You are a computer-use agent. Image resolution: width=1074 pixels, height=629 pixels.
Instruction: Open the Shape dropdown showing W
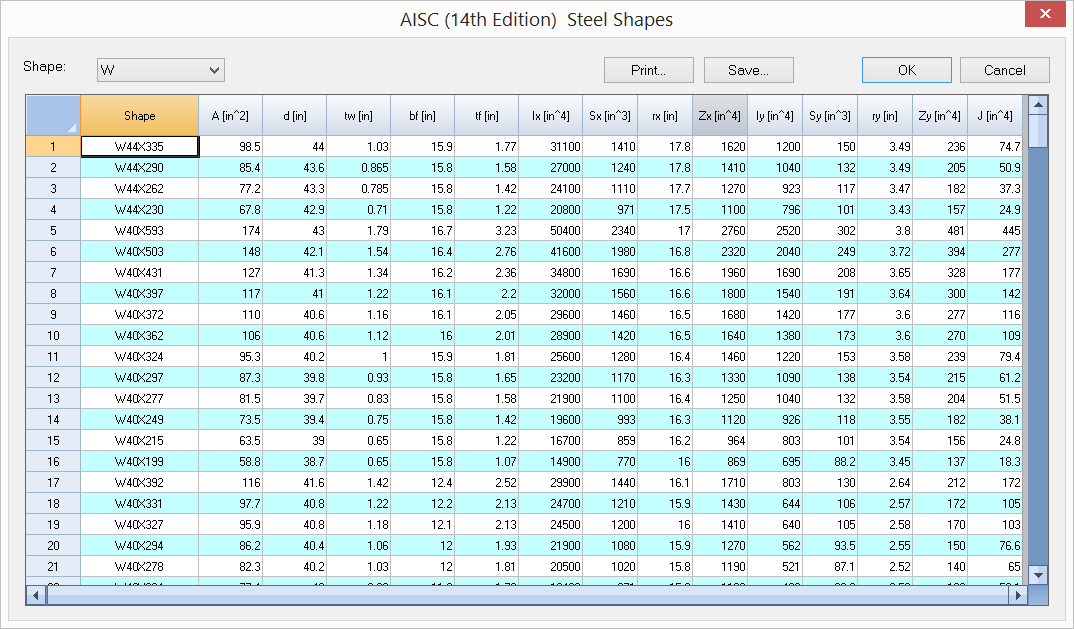(160, 70)
